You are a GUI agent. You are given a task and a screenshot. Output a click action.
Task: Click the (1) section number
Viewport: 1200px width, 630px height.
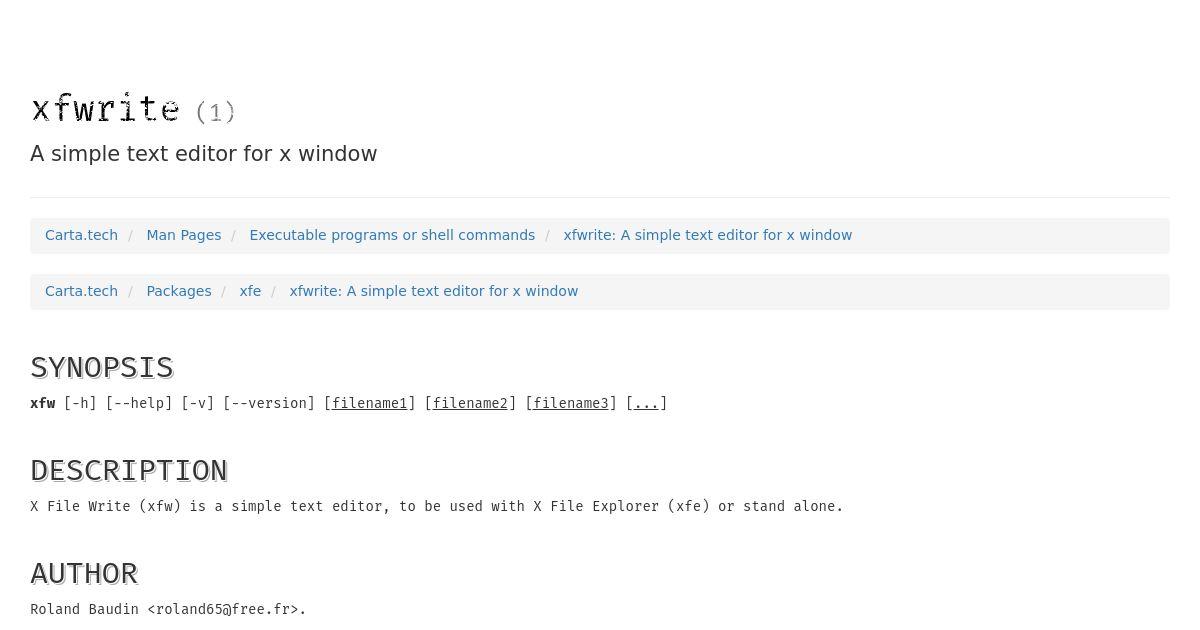(215, 112)
